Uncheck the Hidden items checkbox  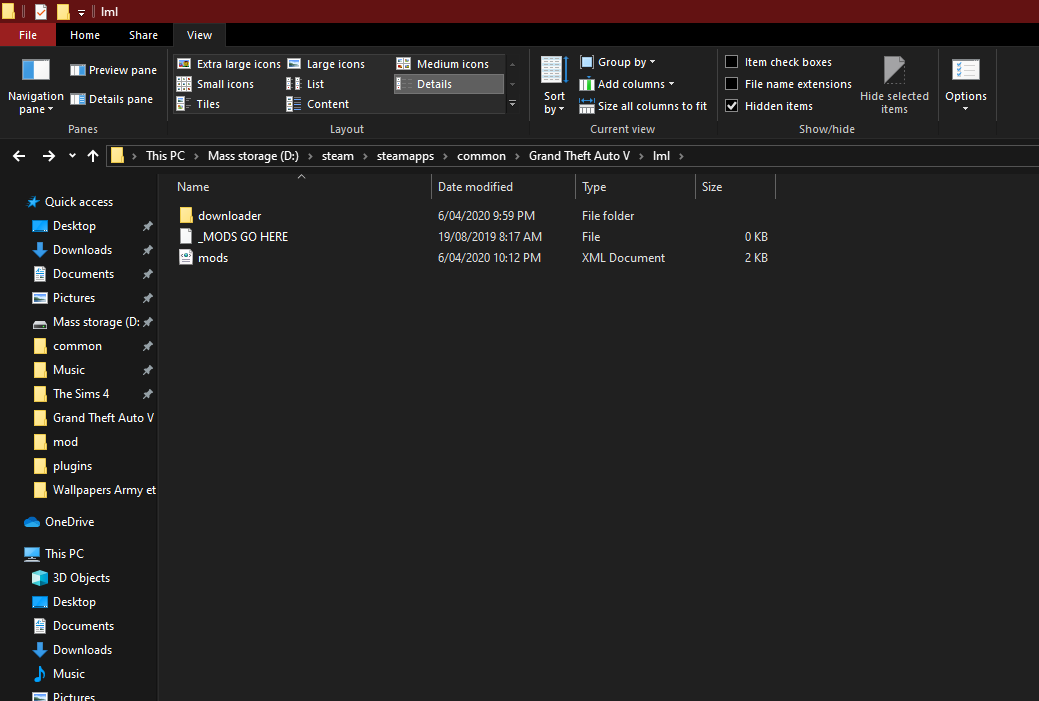[732, 105]
